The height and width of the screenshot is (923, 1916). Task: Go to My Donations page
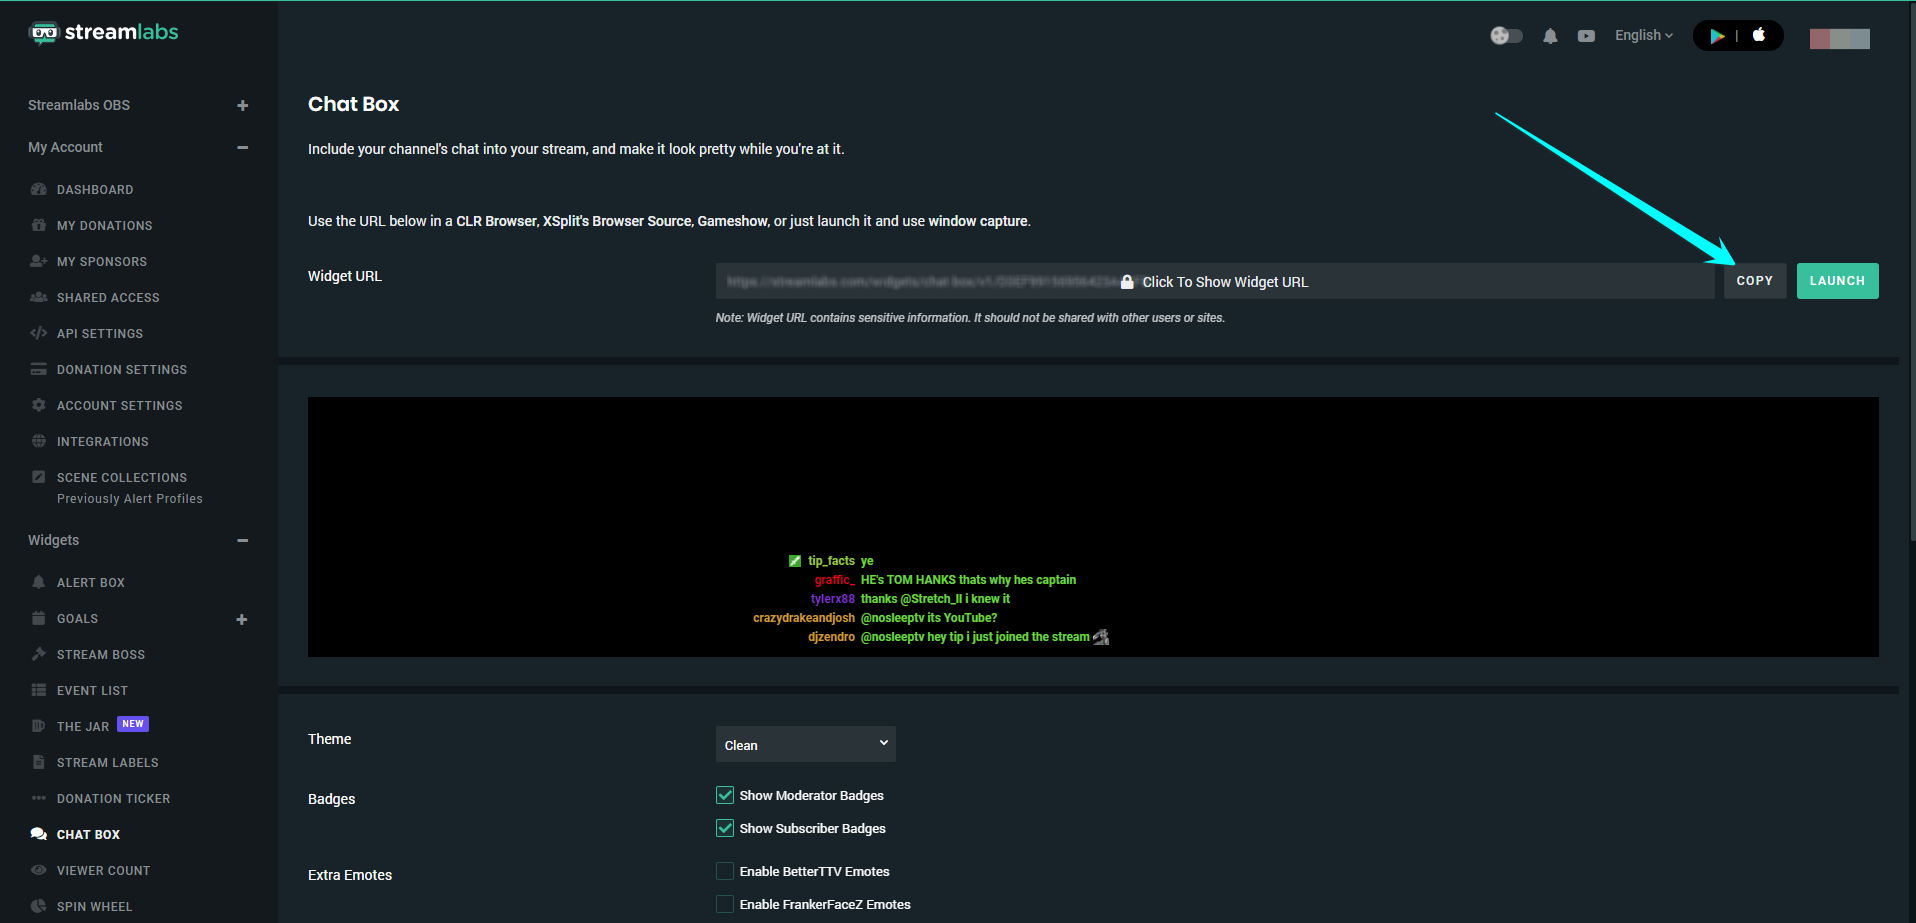coord(105,226)
